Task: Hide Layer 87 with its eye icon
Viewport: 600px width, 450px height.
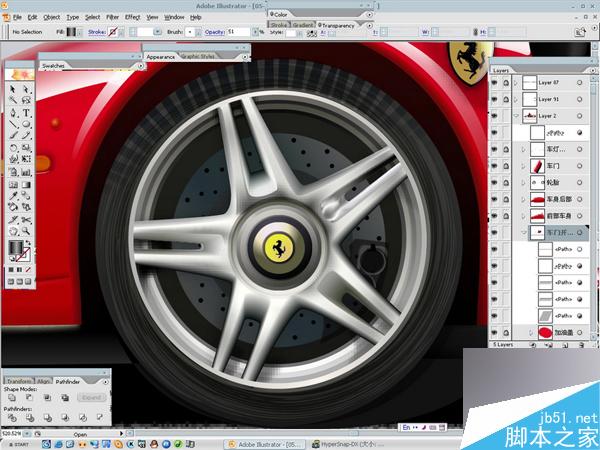Action: pos(494,82)
